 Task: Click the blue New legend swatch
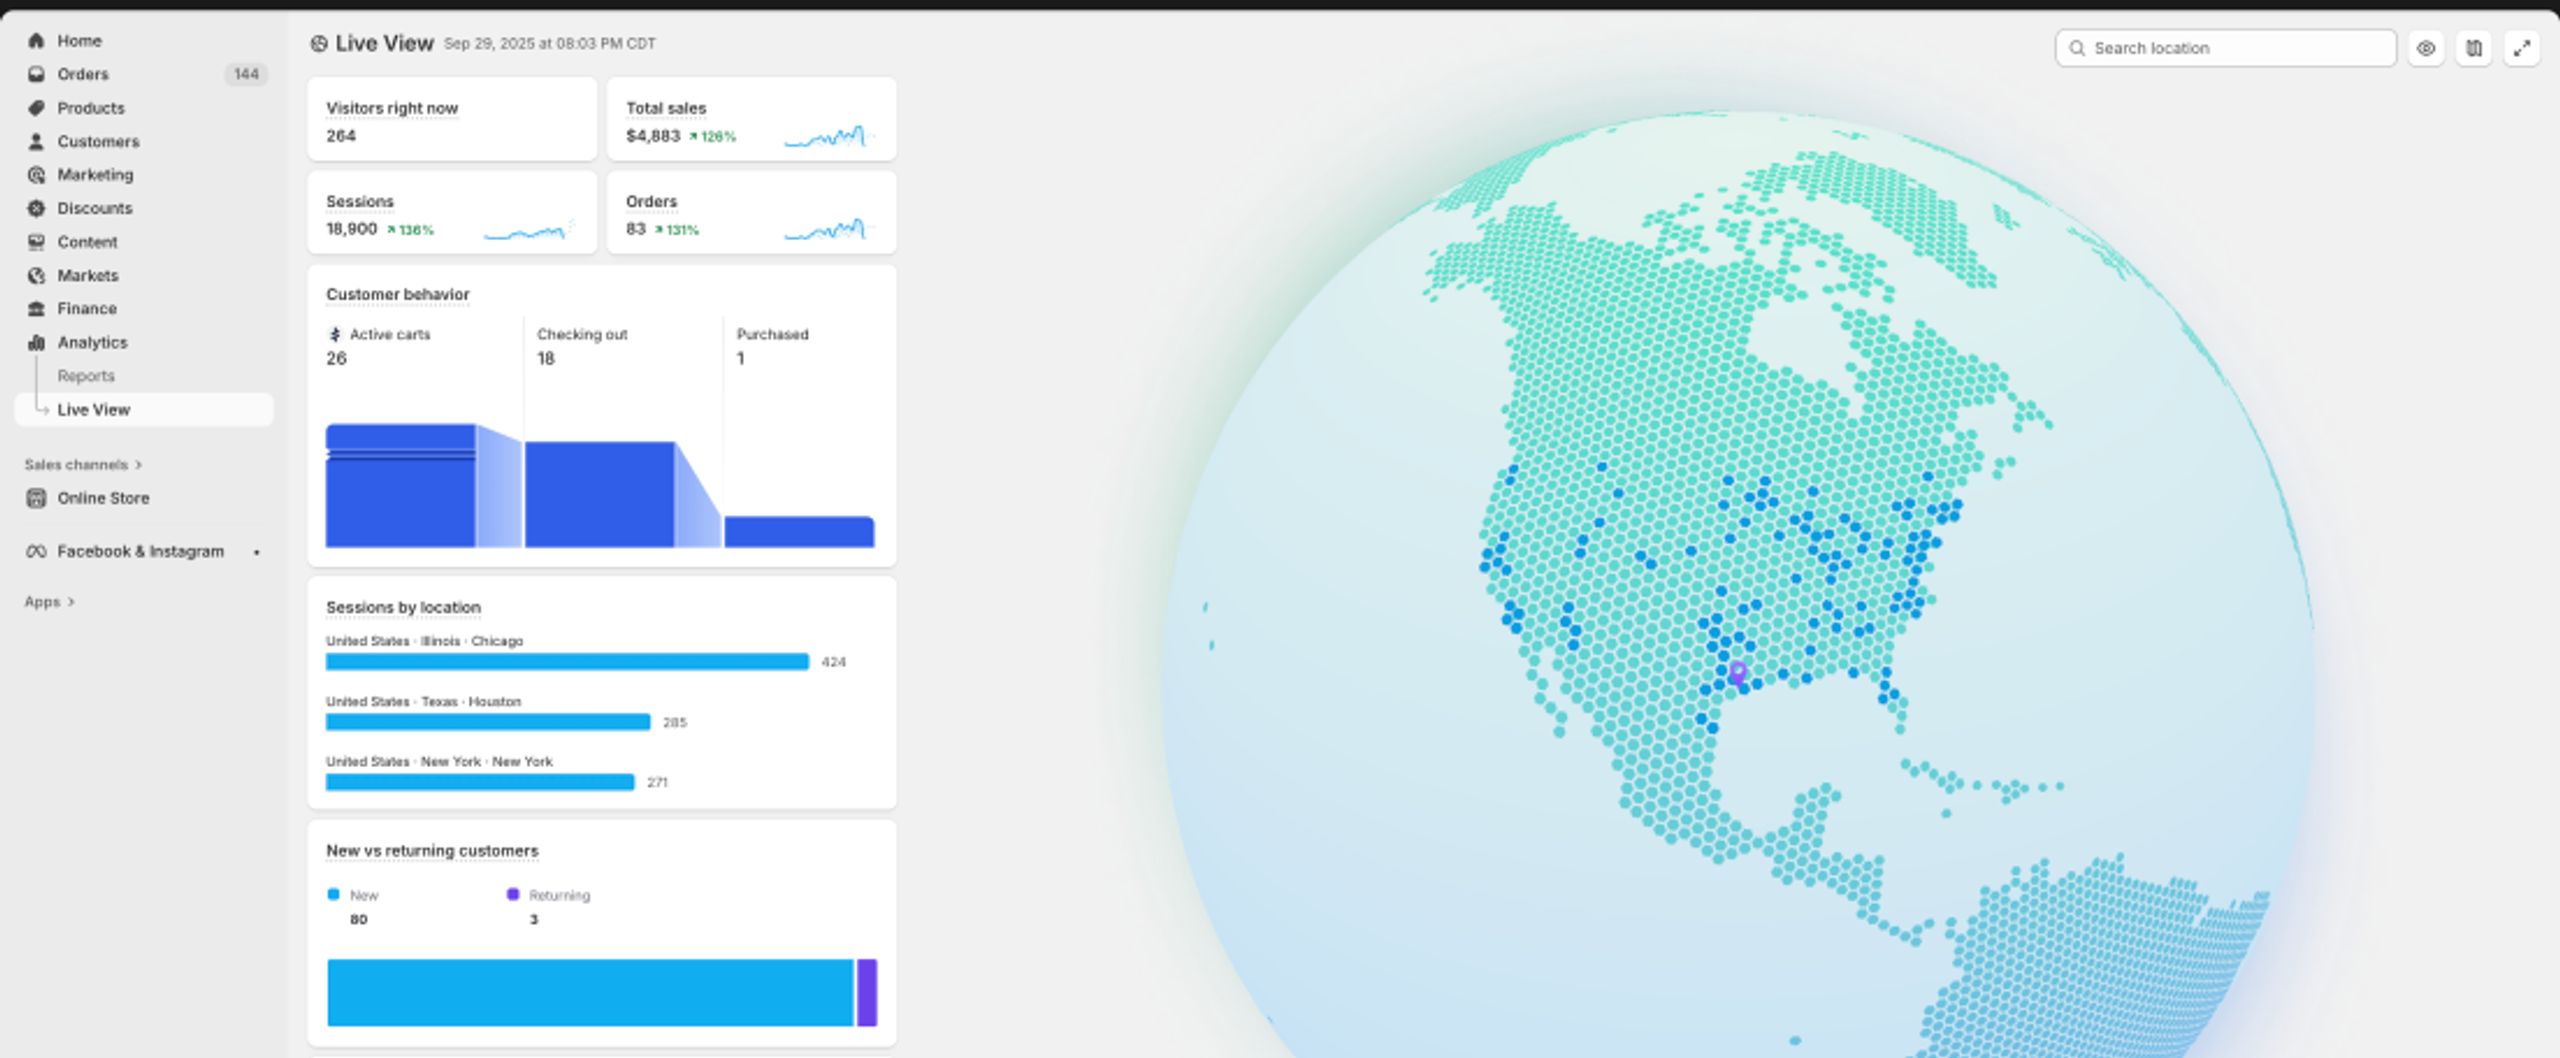coord(334,894)
